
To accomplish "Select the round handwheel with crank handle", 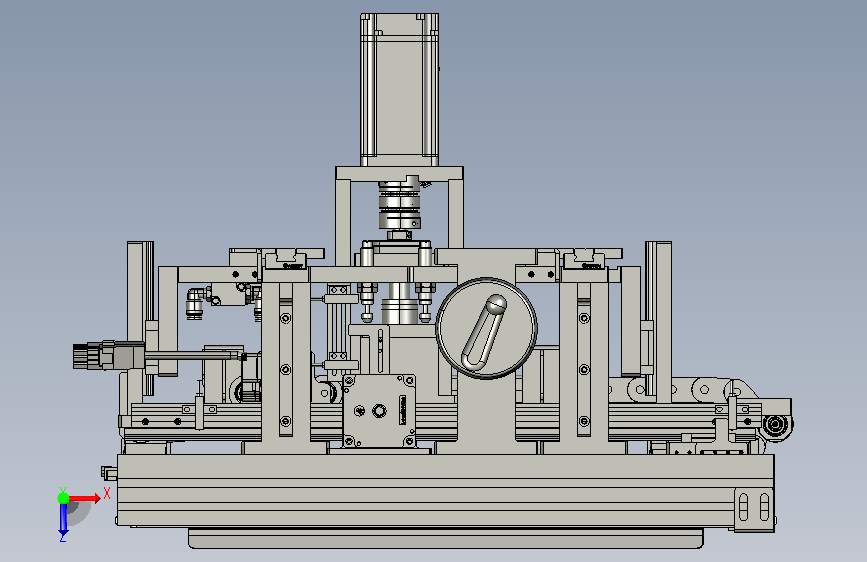I will pyautogui.click(x=487, y=329).
